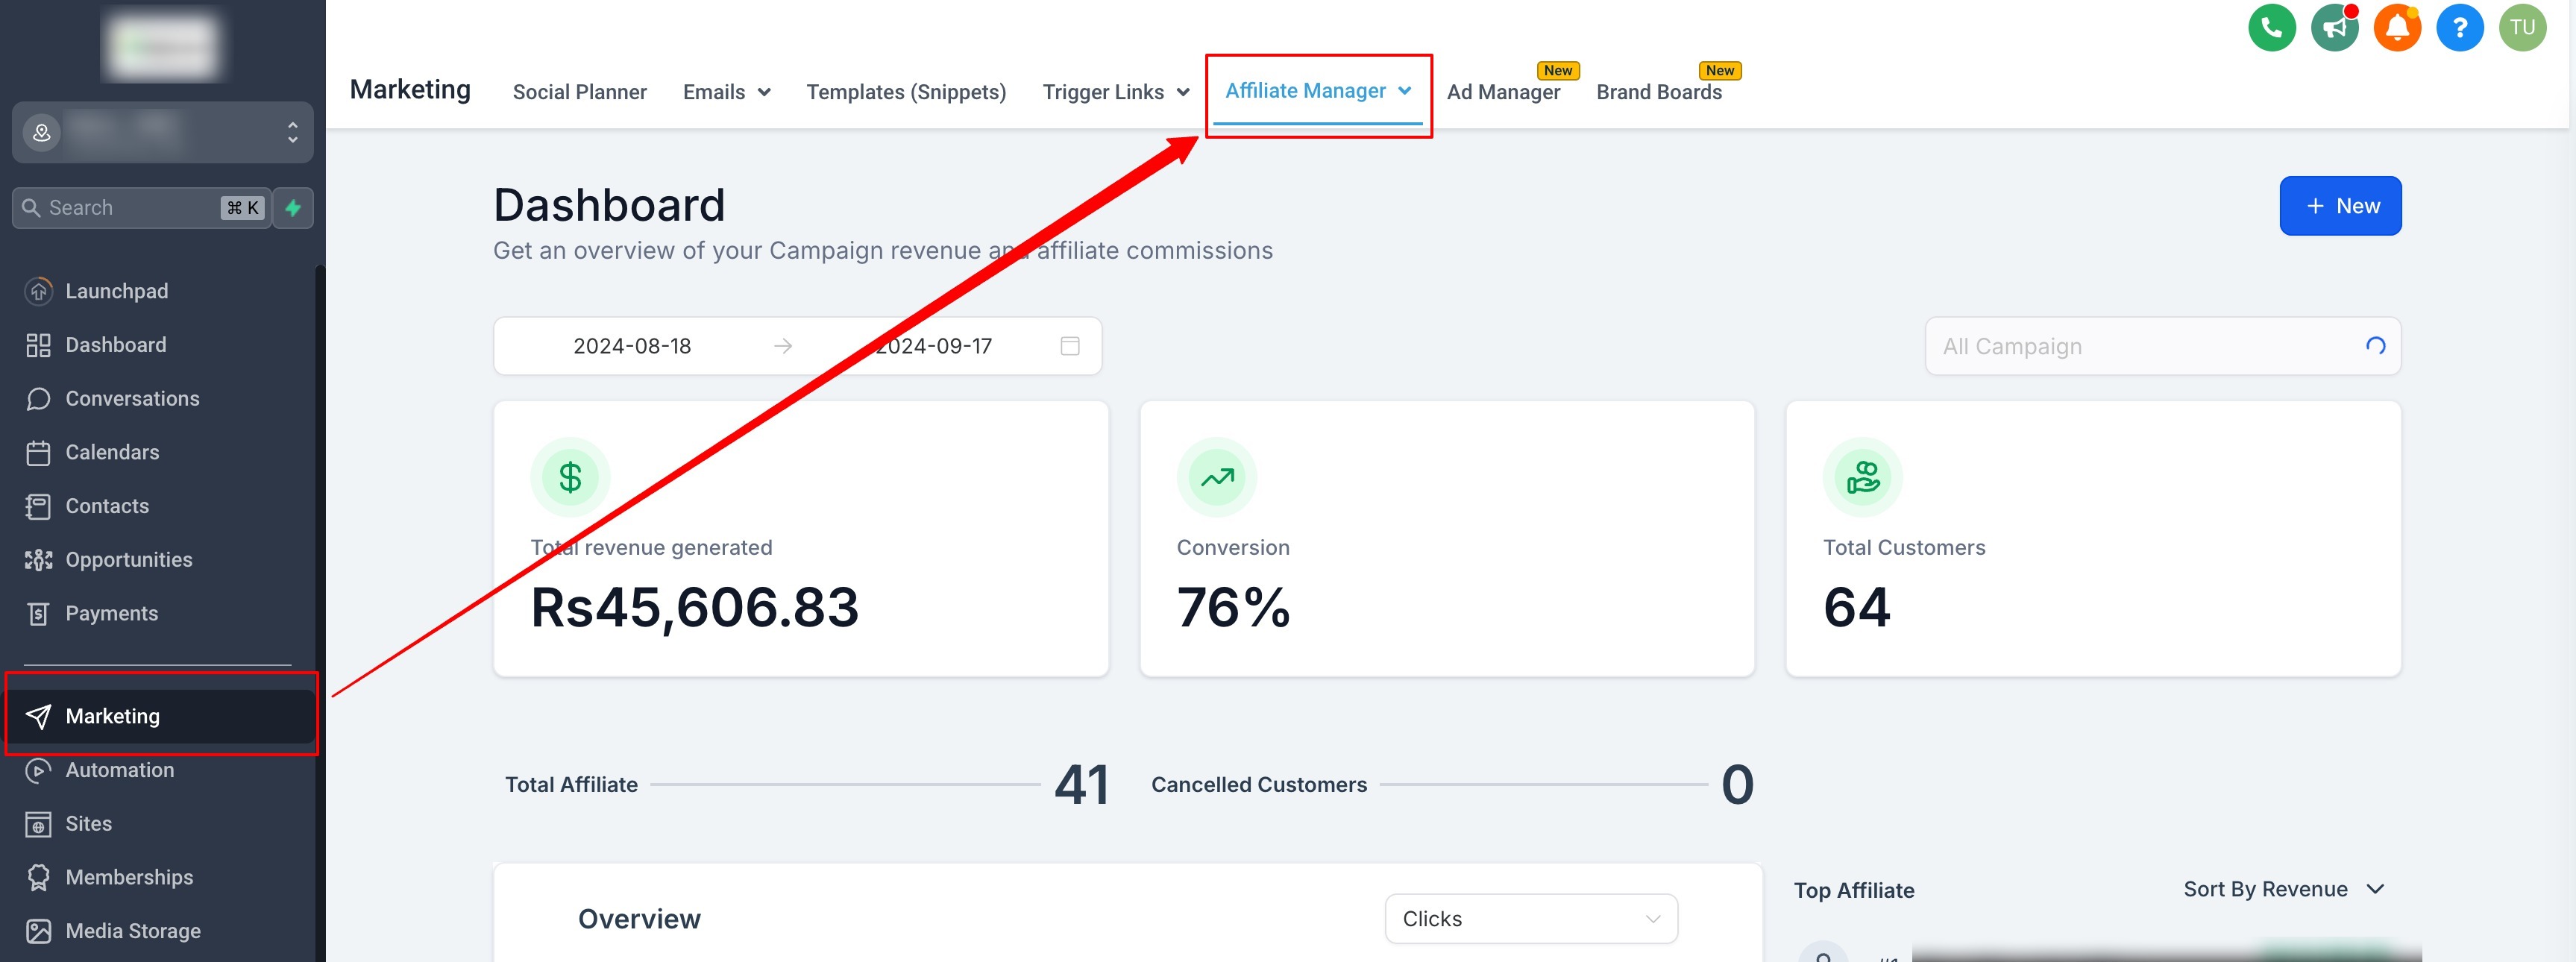Open Conversations in the sidebar
The width and height of the screenshot is (2576, 962).
[132, 398]
